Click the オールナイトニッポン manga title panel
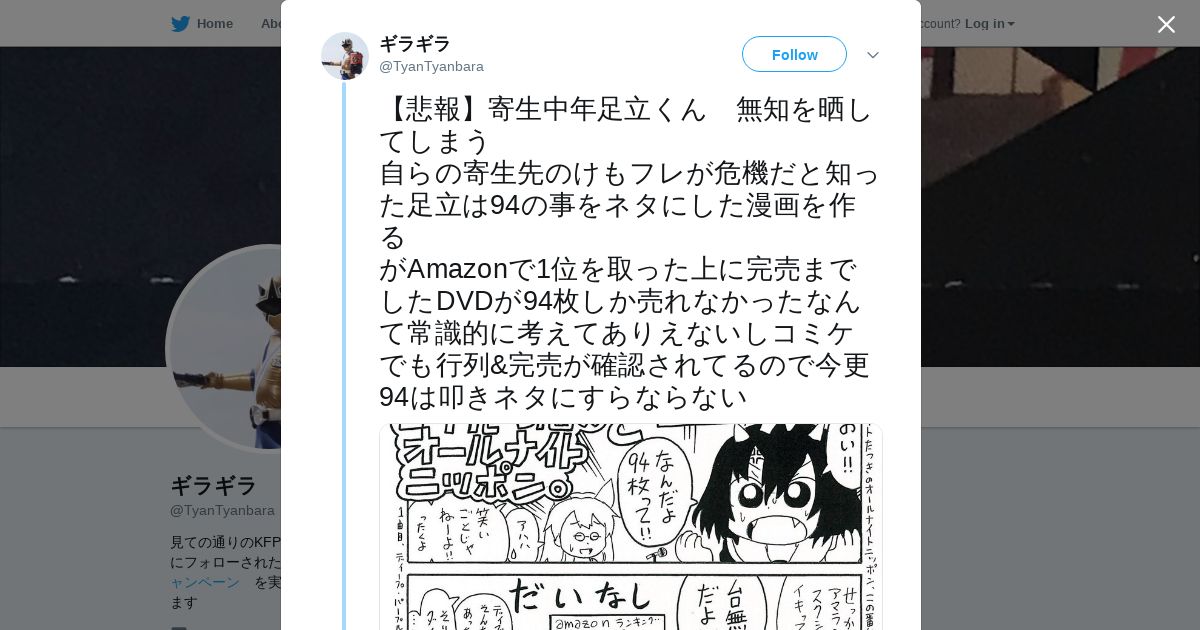 [492, 464]
